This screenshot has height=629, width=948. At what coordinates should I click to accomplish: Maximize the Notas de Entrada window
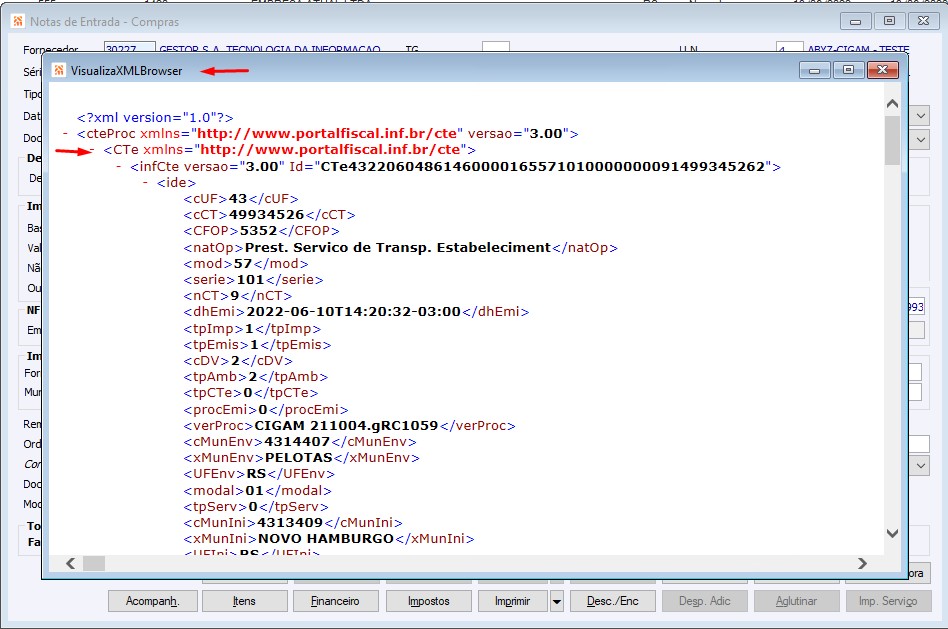tap(889, 21)
